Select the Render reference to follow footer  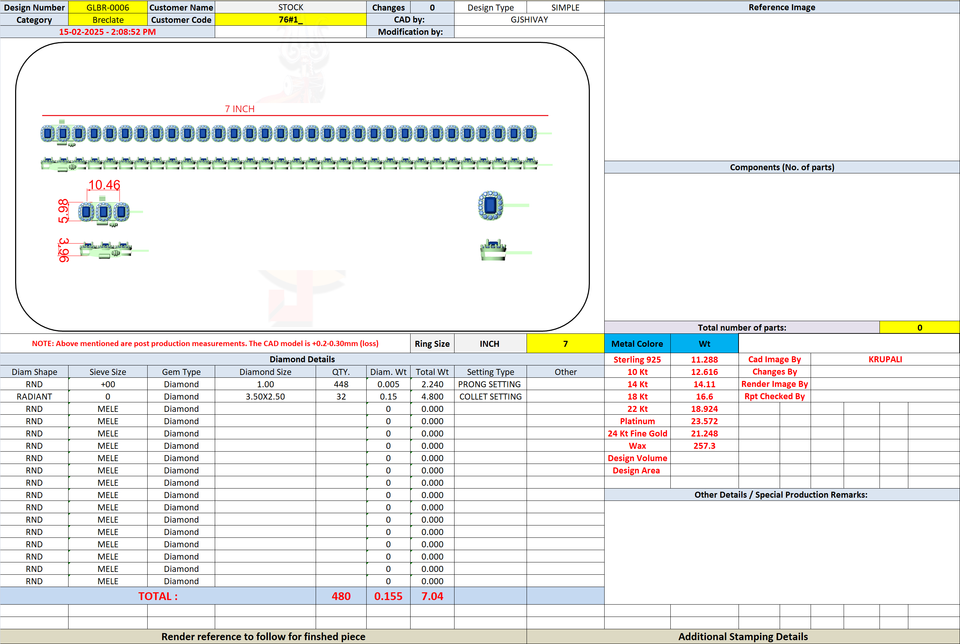[263, 637]
